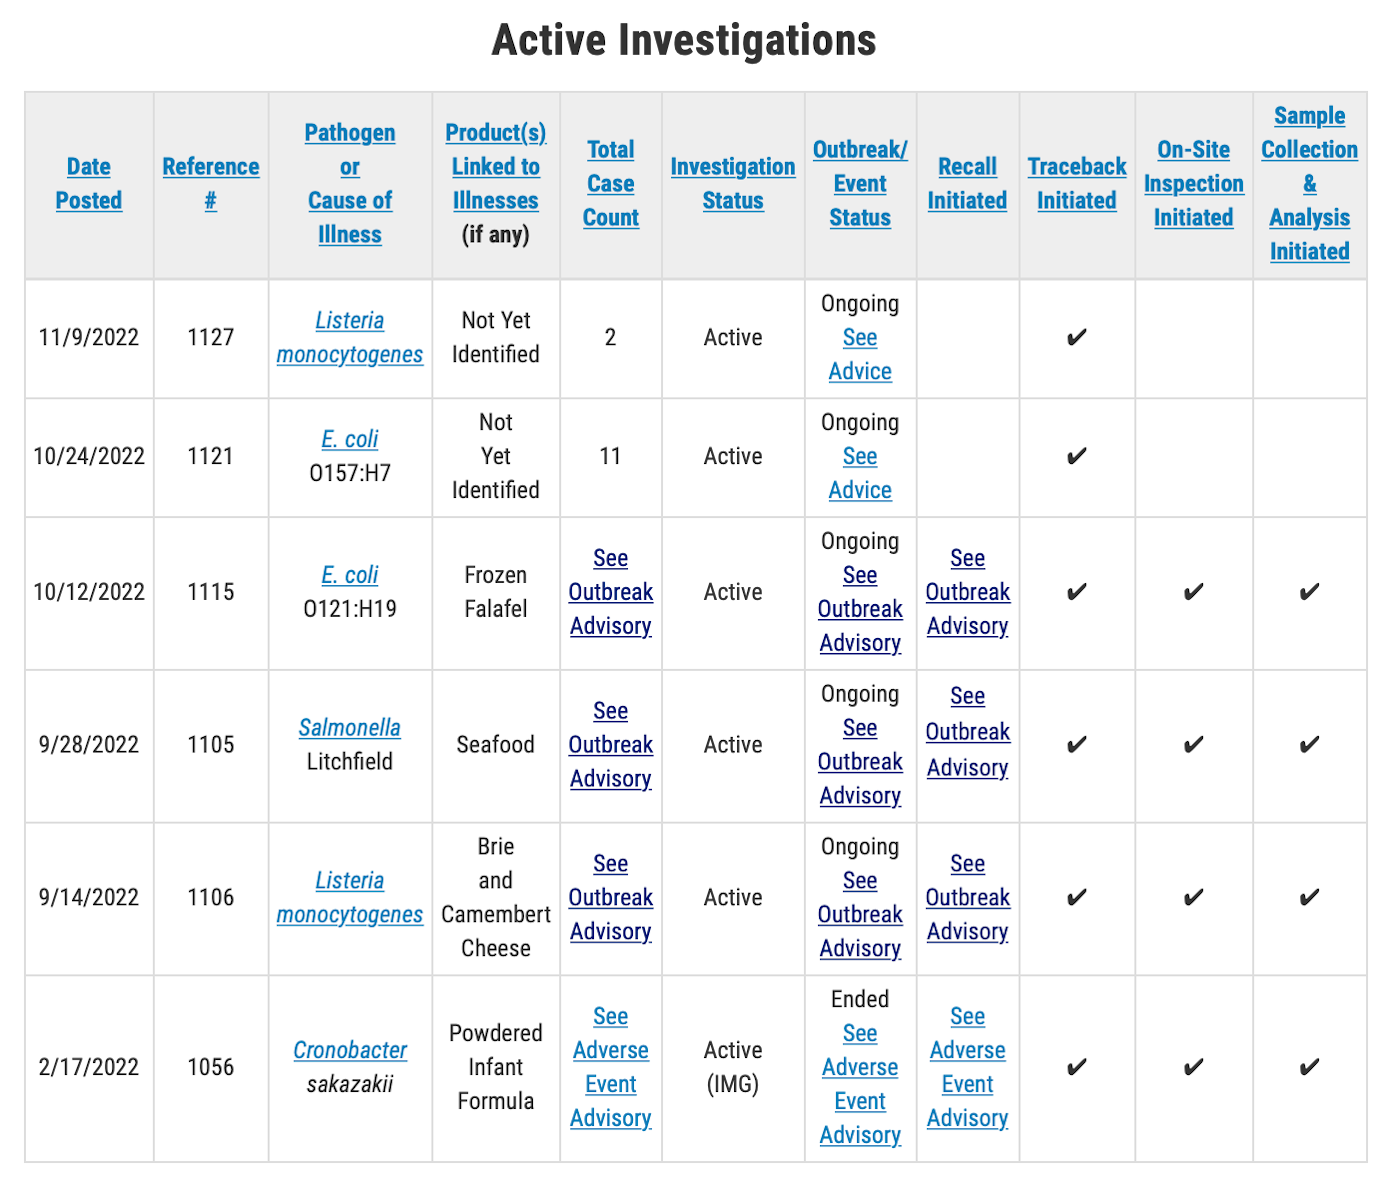1390x1192 pixels.
Task: Click Pathogen or Cause of Illness header
Action: tap(349, 184)
